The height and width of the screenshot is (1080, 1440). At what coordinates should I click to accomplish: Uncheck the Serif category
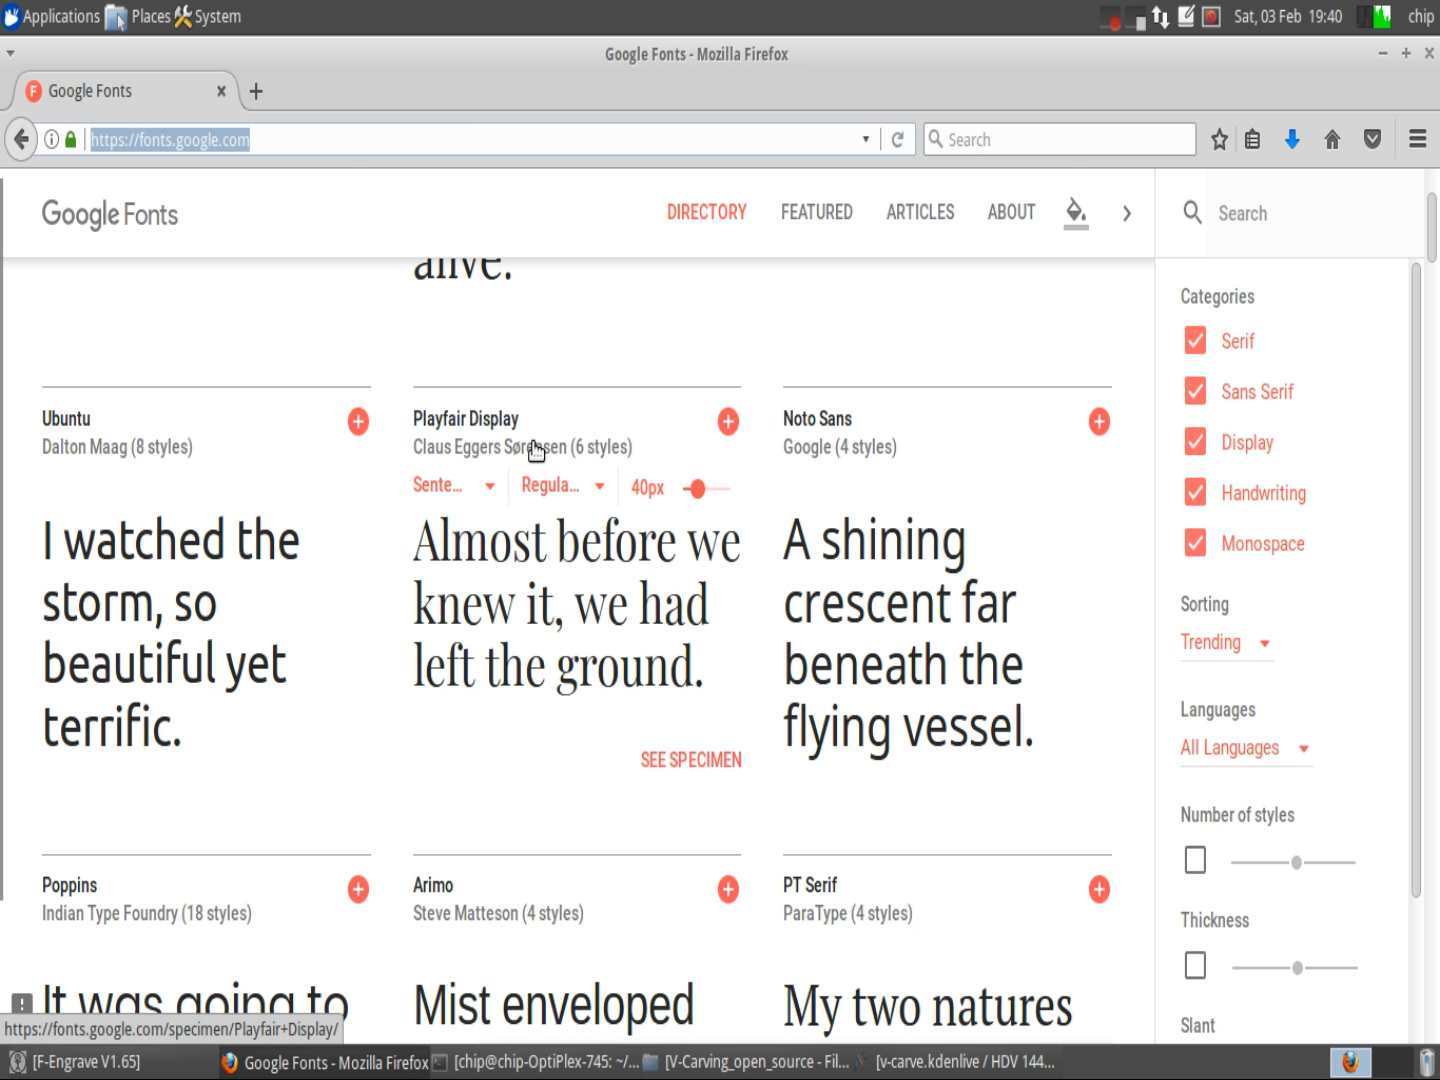(x=1195, y=341)
